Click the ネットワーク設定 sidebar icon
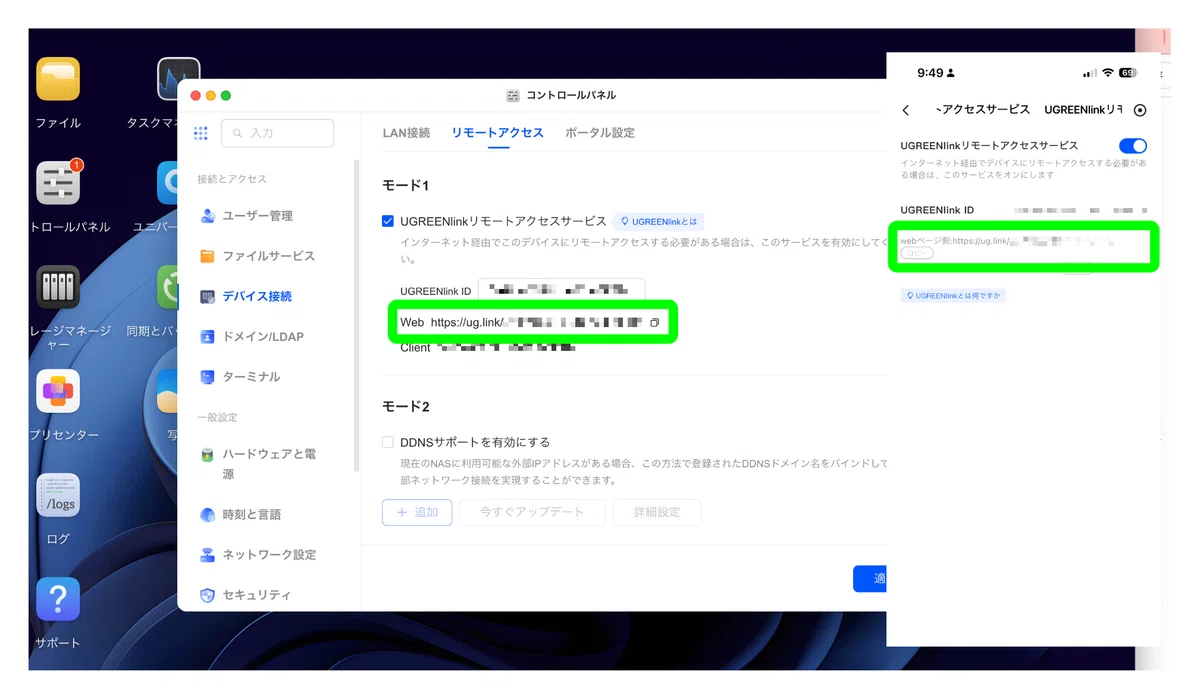 pos(207,555)
